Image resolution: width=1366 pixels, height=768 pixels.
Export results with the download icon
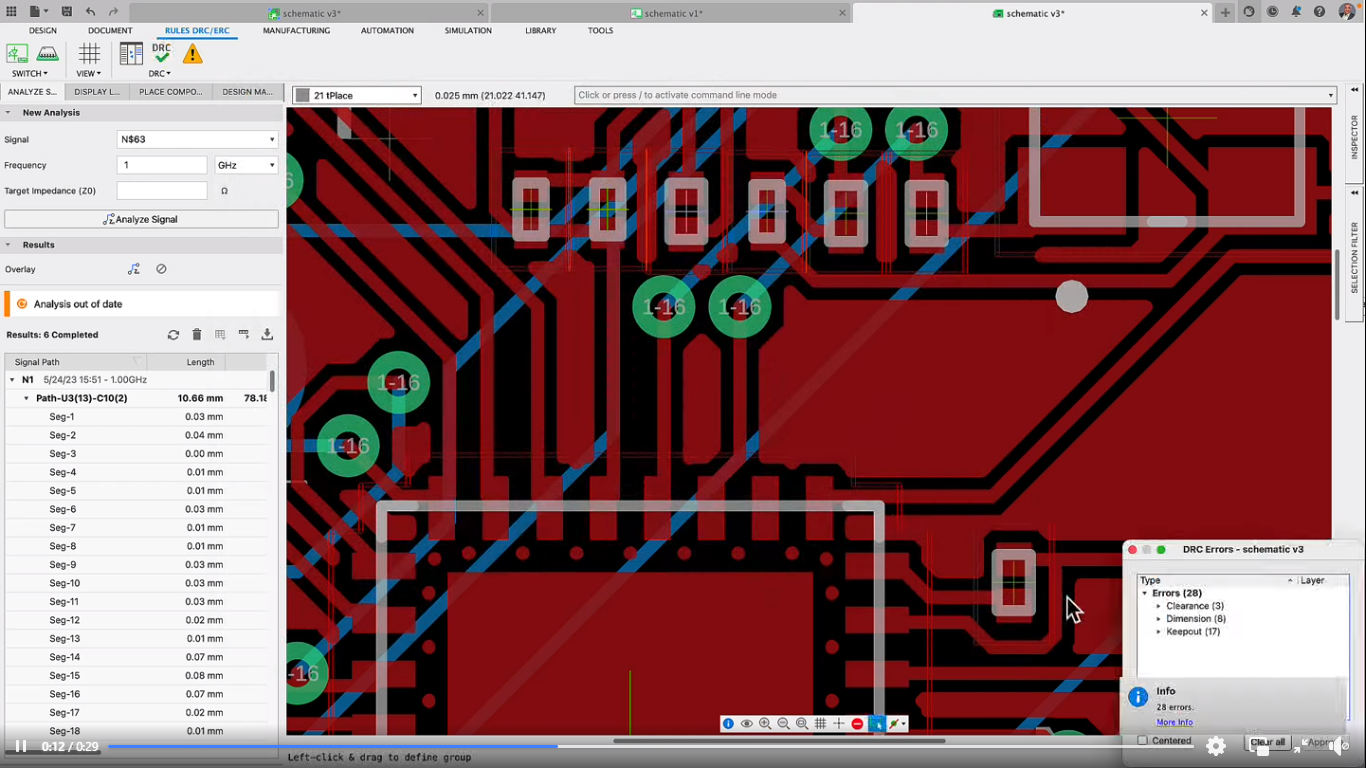(x=267, y=335)
